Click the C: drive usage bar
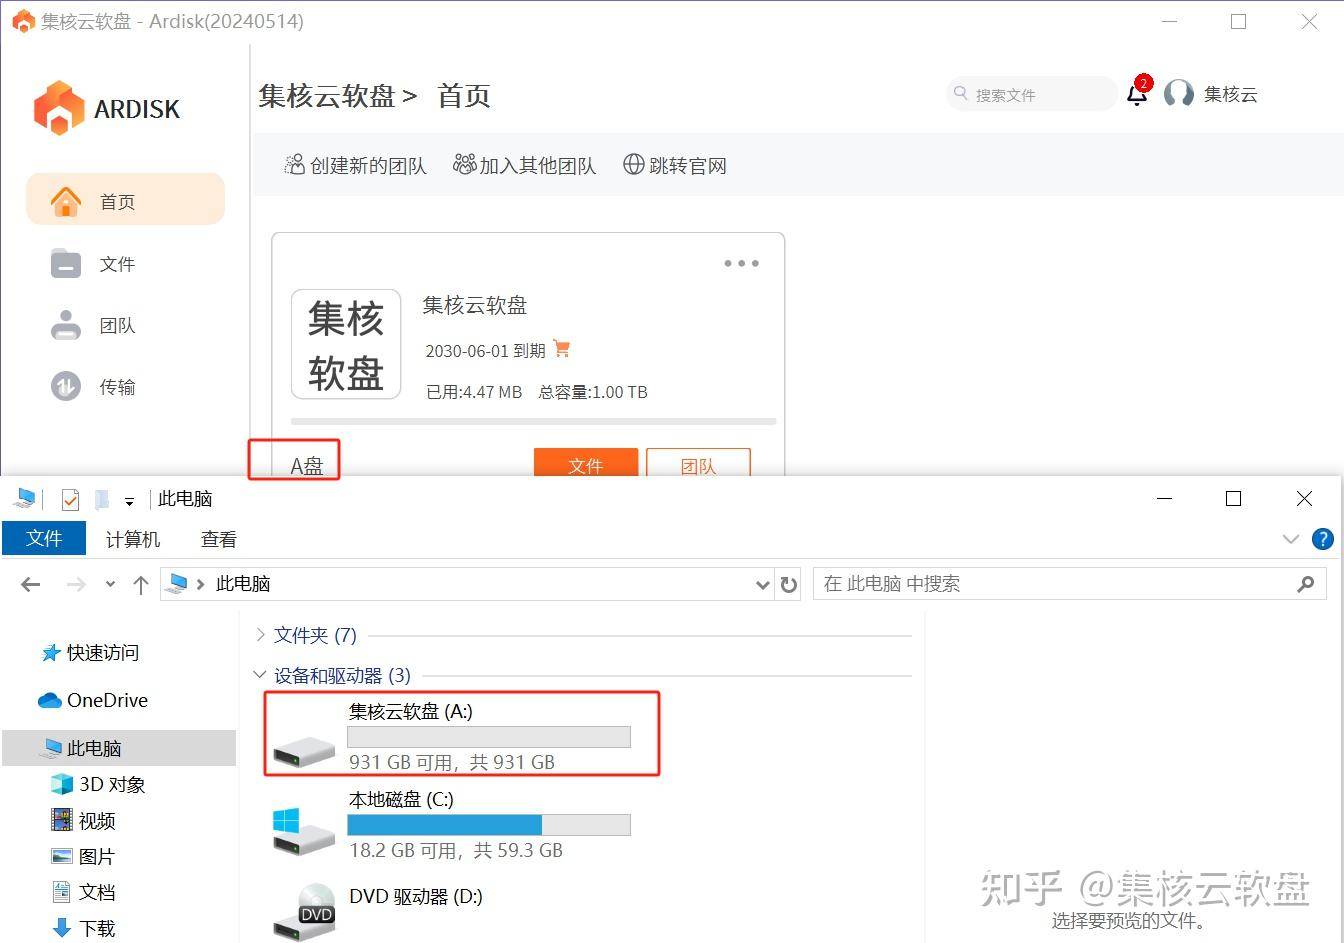The width and height of the screenshot is (1344, 943). point(489,825)
